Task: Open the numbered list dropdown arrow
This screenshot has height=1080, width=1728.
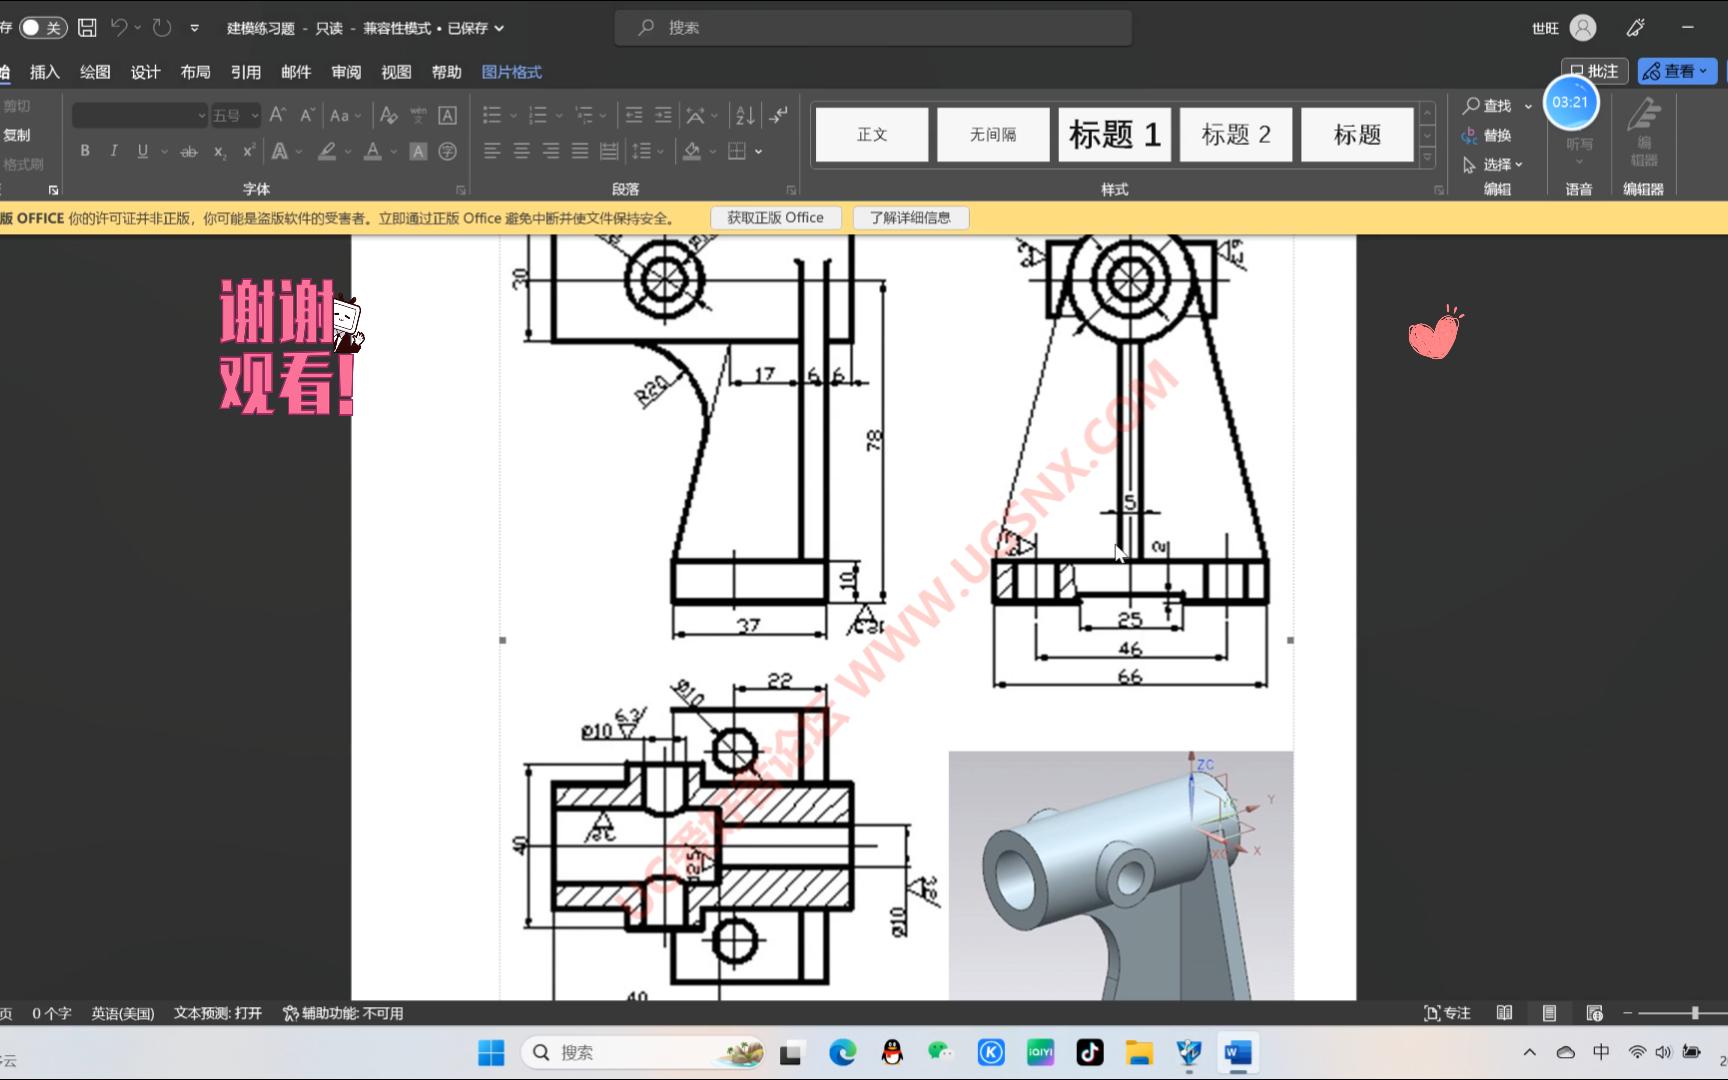Action: (559, 116)
